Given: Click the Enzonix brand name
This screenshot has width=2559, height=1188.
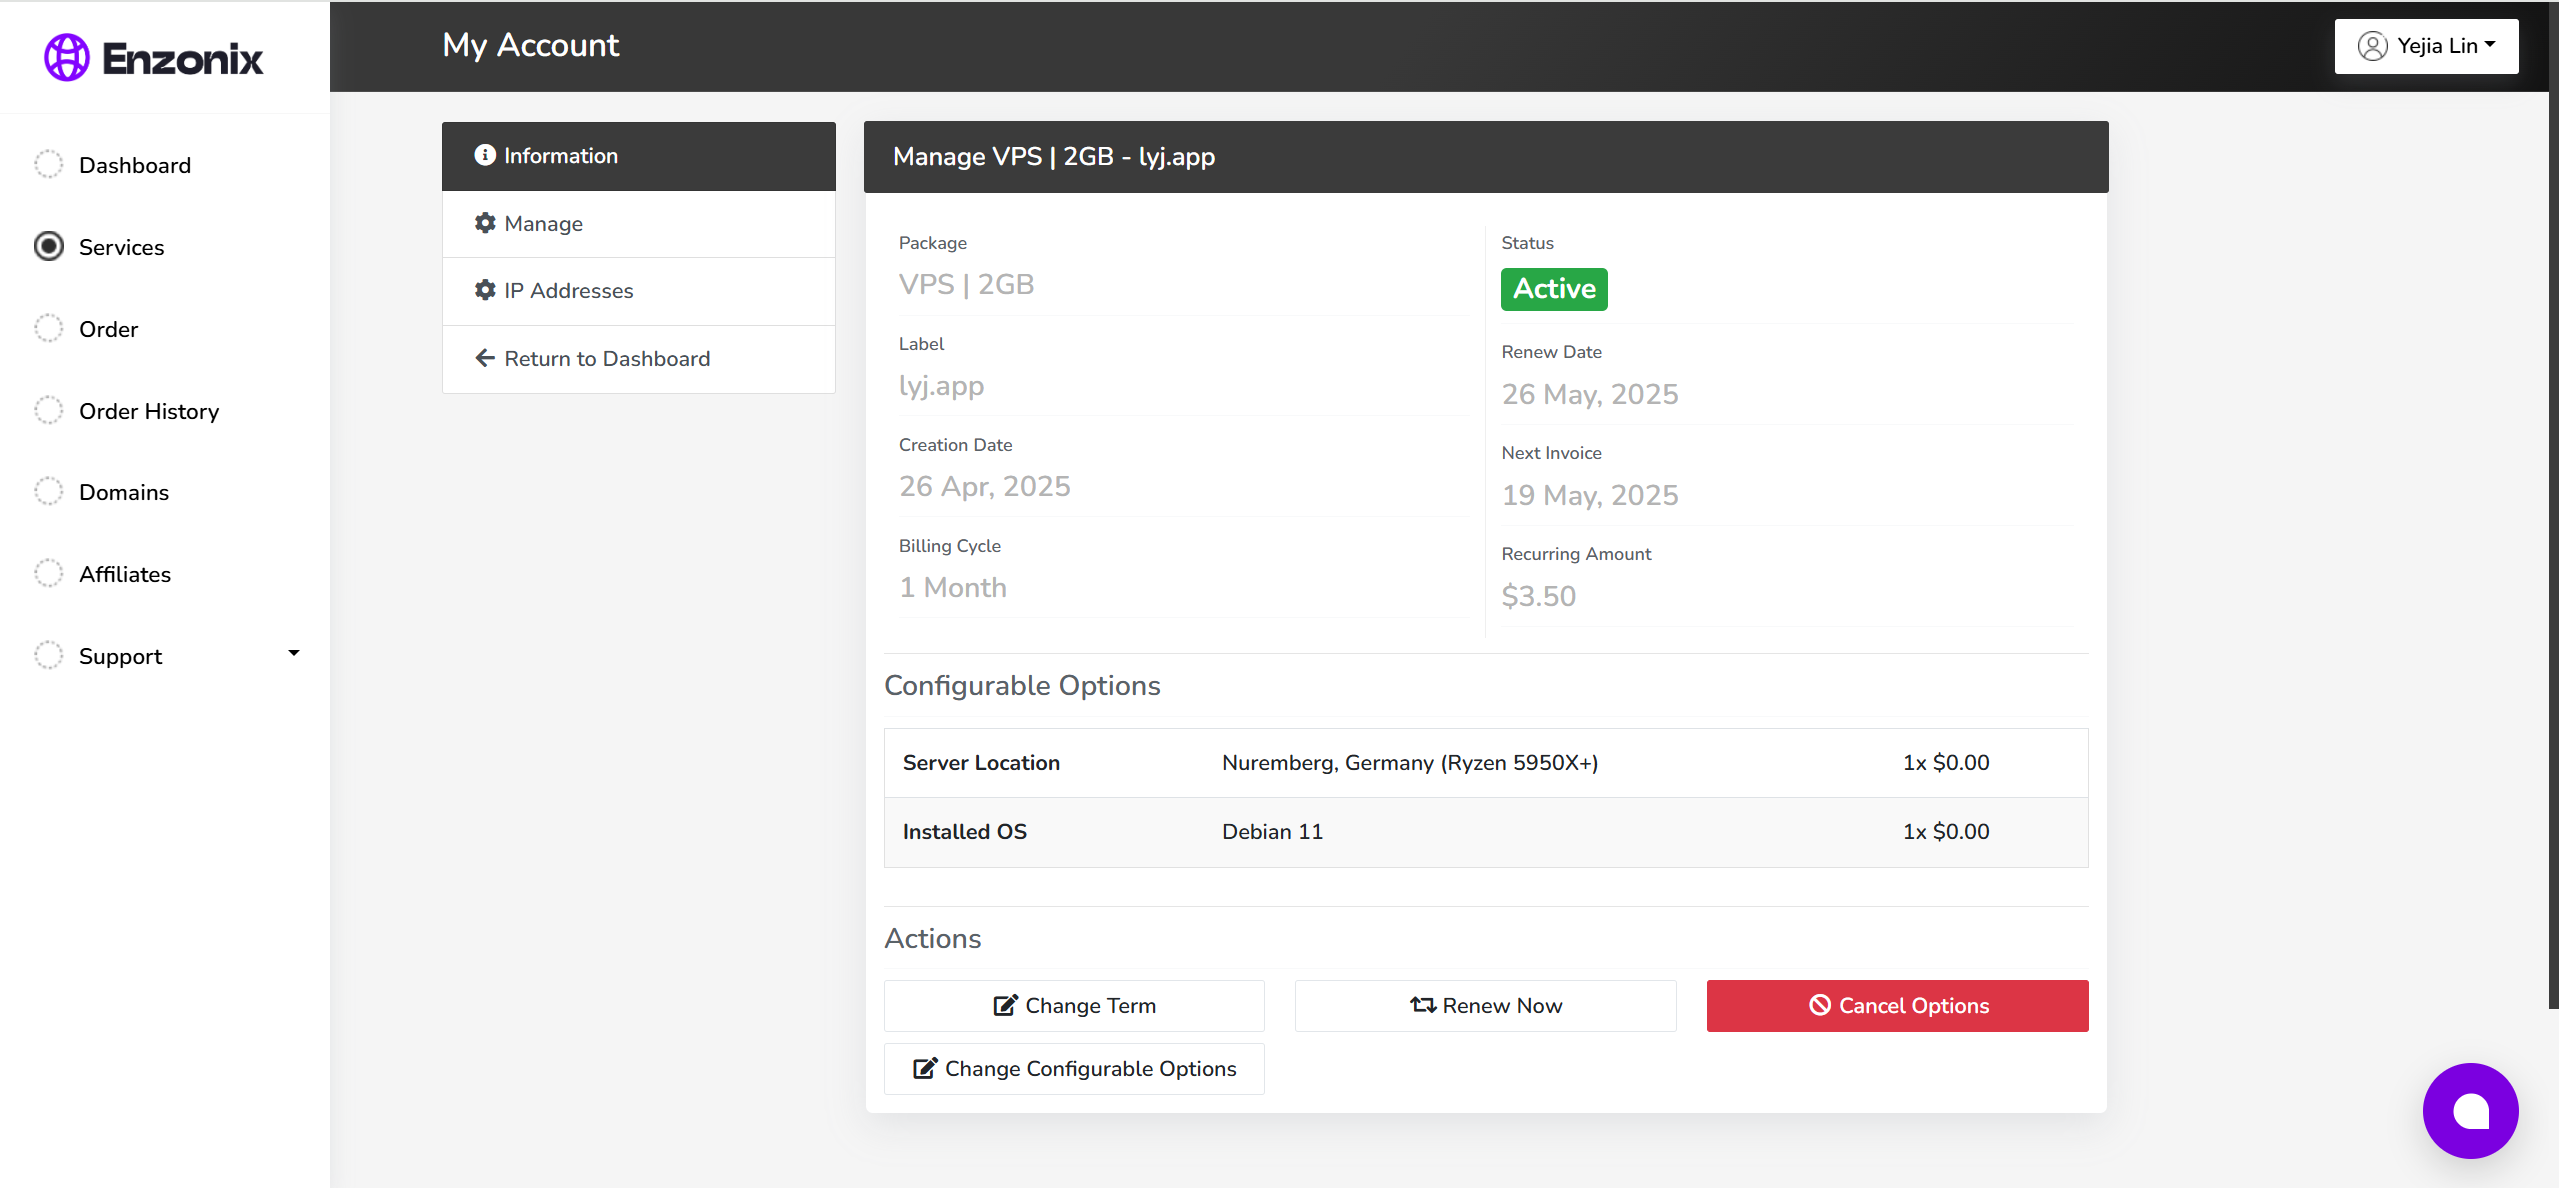Looking at the screenshot, I should (183, 59).
